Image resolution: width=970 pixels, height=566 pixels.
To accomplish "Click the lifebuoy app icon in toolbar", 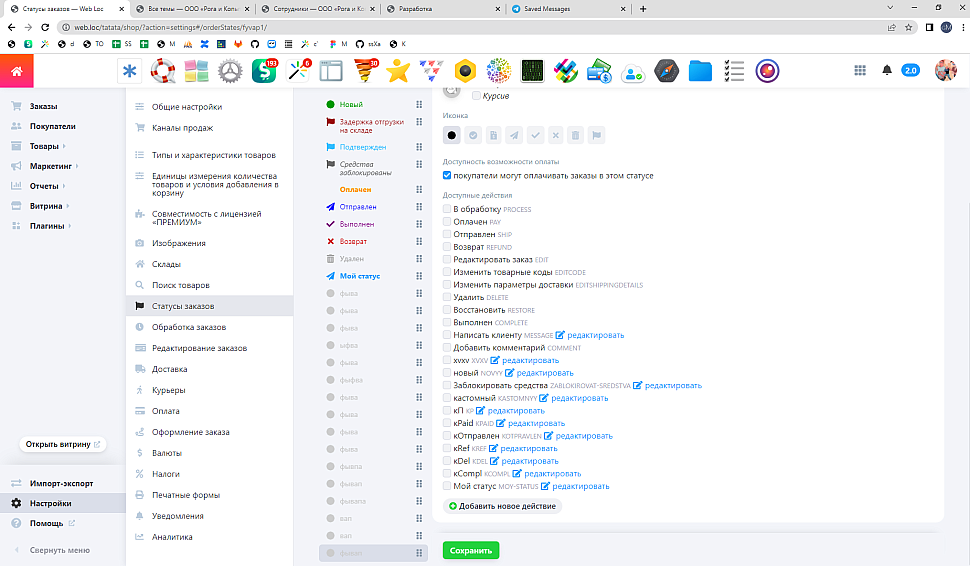I will (x=163, y=71).
